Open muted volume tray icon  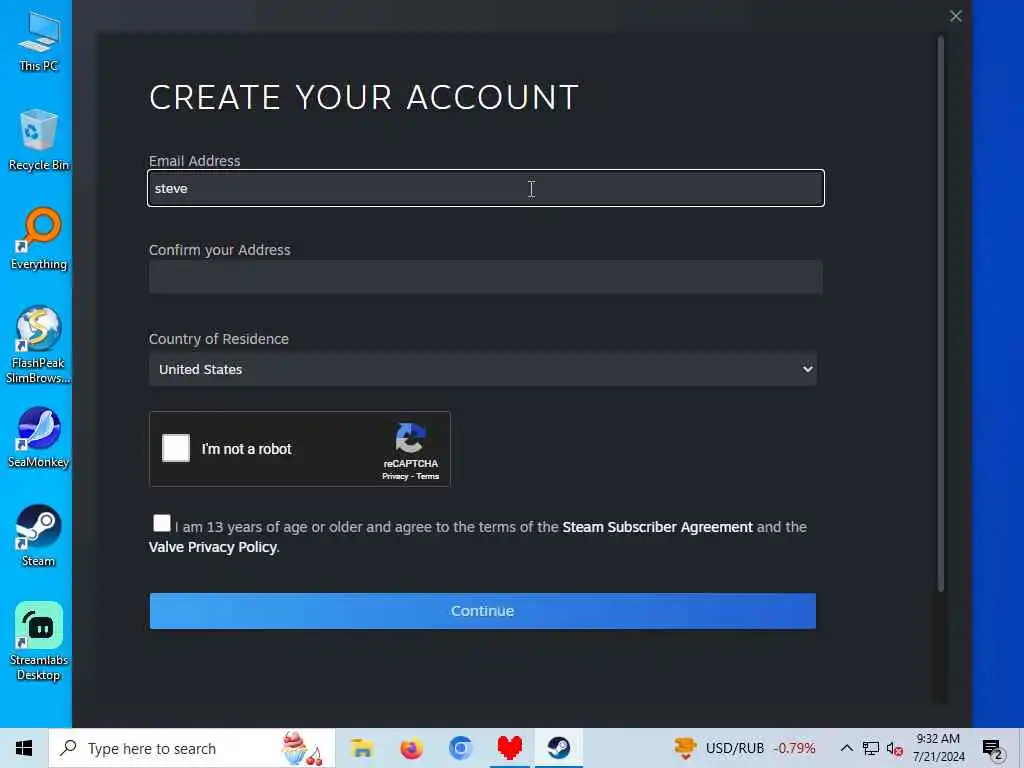[x=895, y=748]
